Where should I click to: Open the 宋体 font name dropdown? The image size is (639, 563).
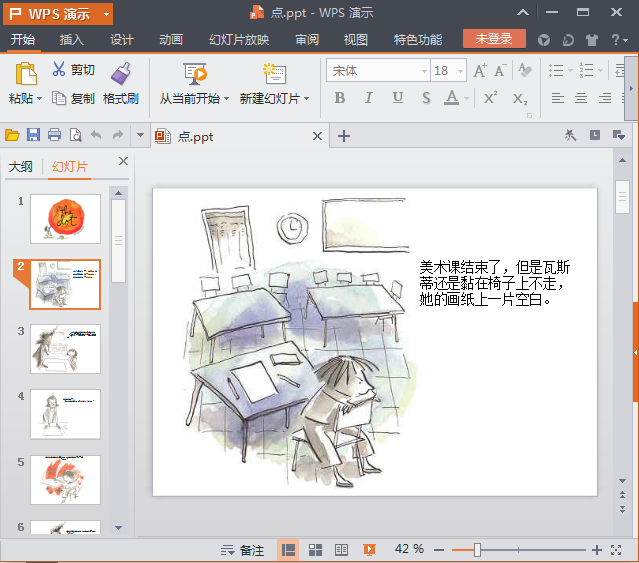[424, 71]
